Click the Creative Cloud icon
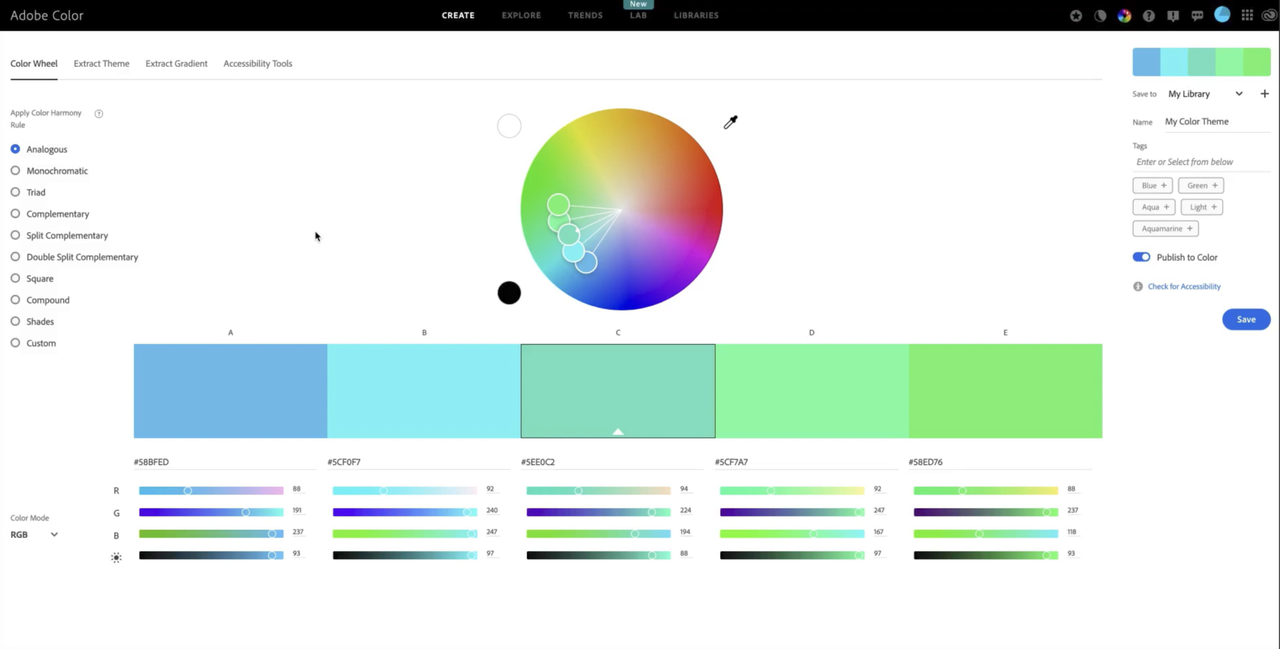Image resolution: width=1280 pixels, height=649 pixels. (1269, 15)
